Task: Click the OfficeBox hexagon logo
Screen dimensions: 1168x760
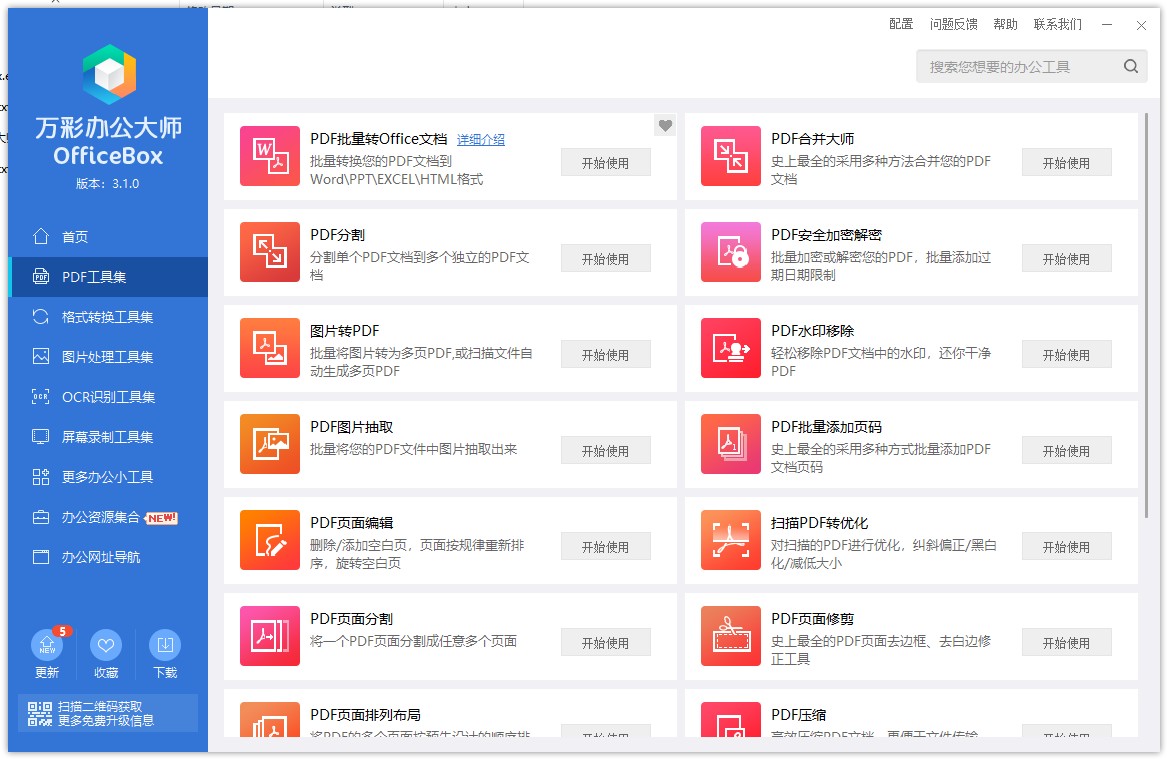Action: pyautogui.click(x=109, y=74)
